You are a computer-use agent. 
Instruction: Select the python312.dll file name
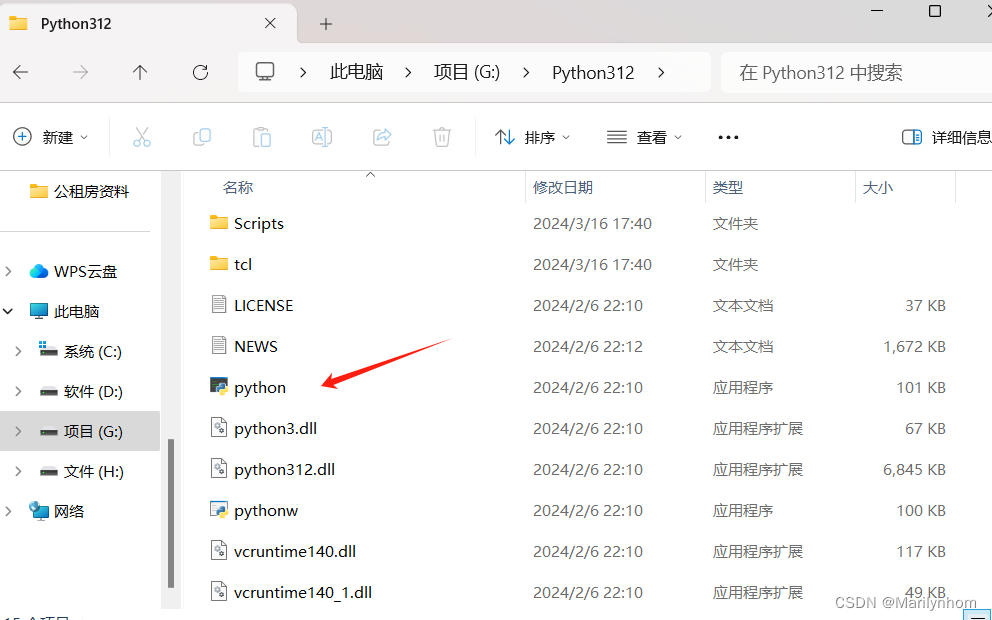pos(284,469)
